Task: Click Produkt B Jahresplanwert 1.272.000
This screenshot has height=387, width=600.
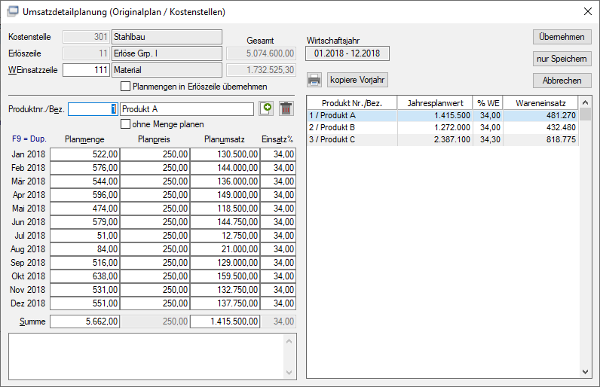Action: click(x=452, y=127)
